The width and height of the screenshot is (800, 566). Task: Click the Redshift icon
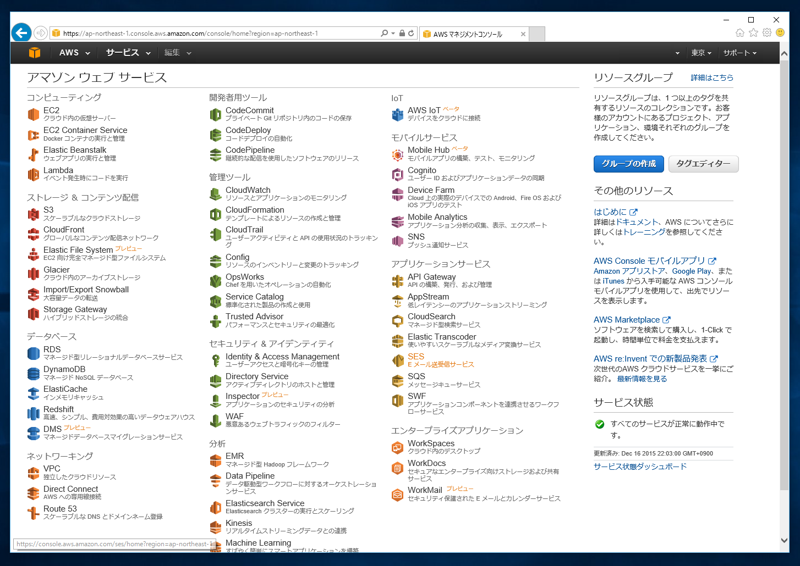click(x=33, y=413)
